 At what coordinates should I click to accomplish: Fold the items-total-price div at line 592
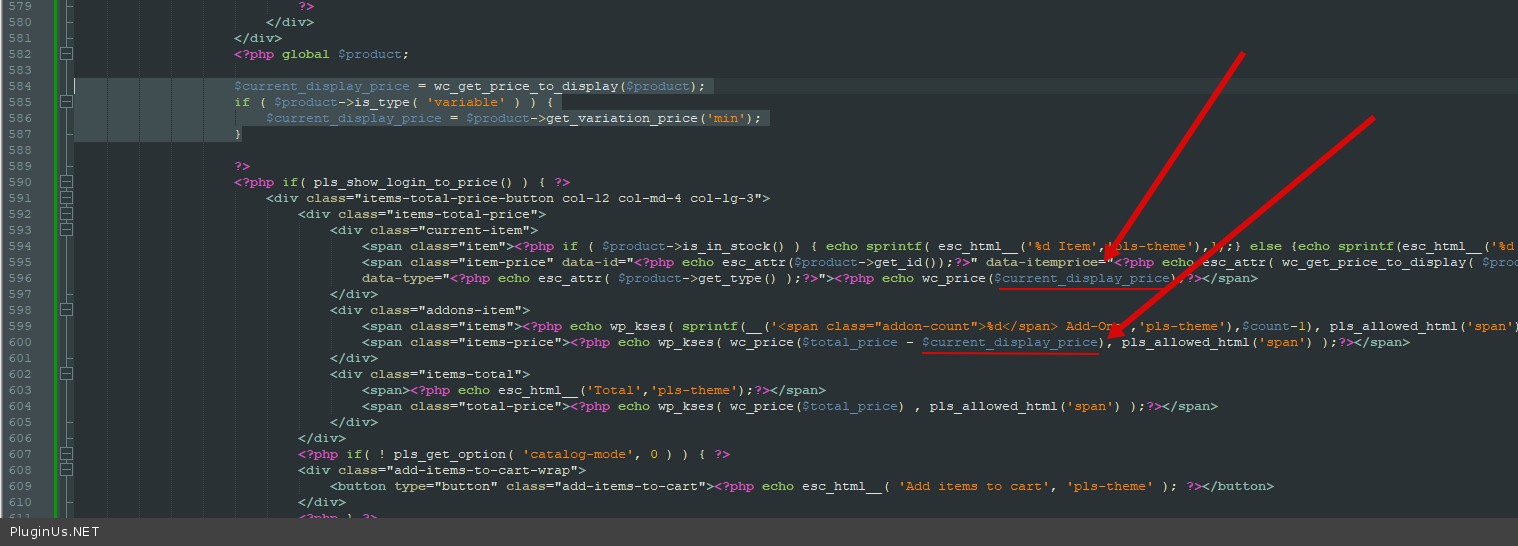(x=66, y=214)
